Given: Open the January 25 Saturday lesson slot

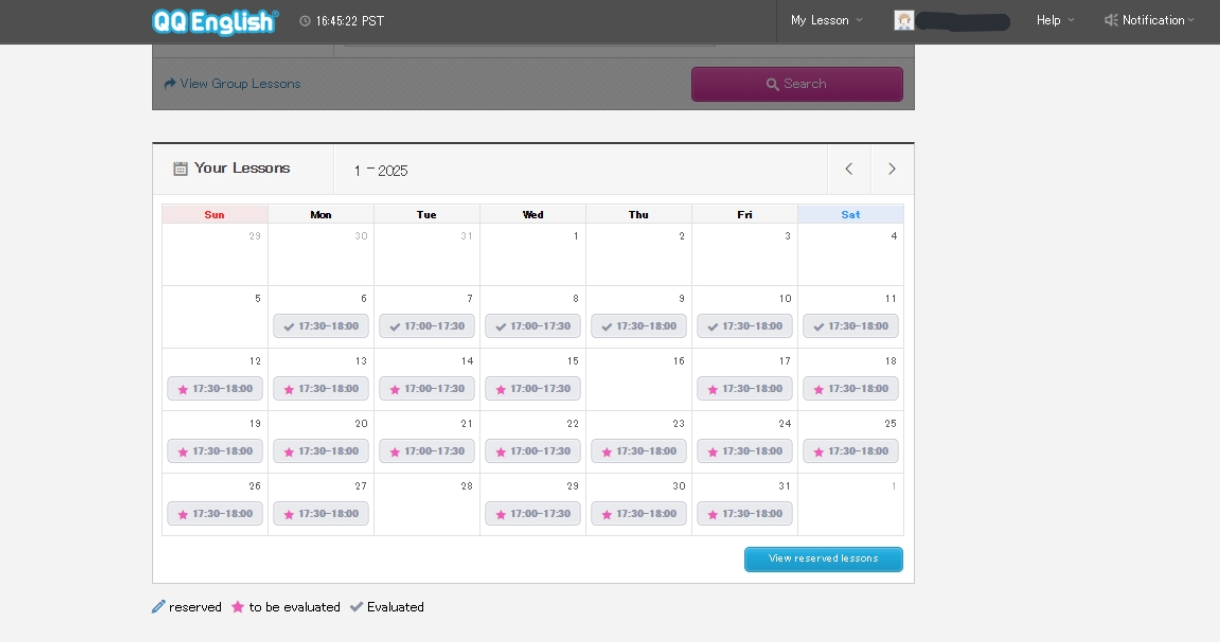Looking at the screenshot, I should tap(851, 452).
